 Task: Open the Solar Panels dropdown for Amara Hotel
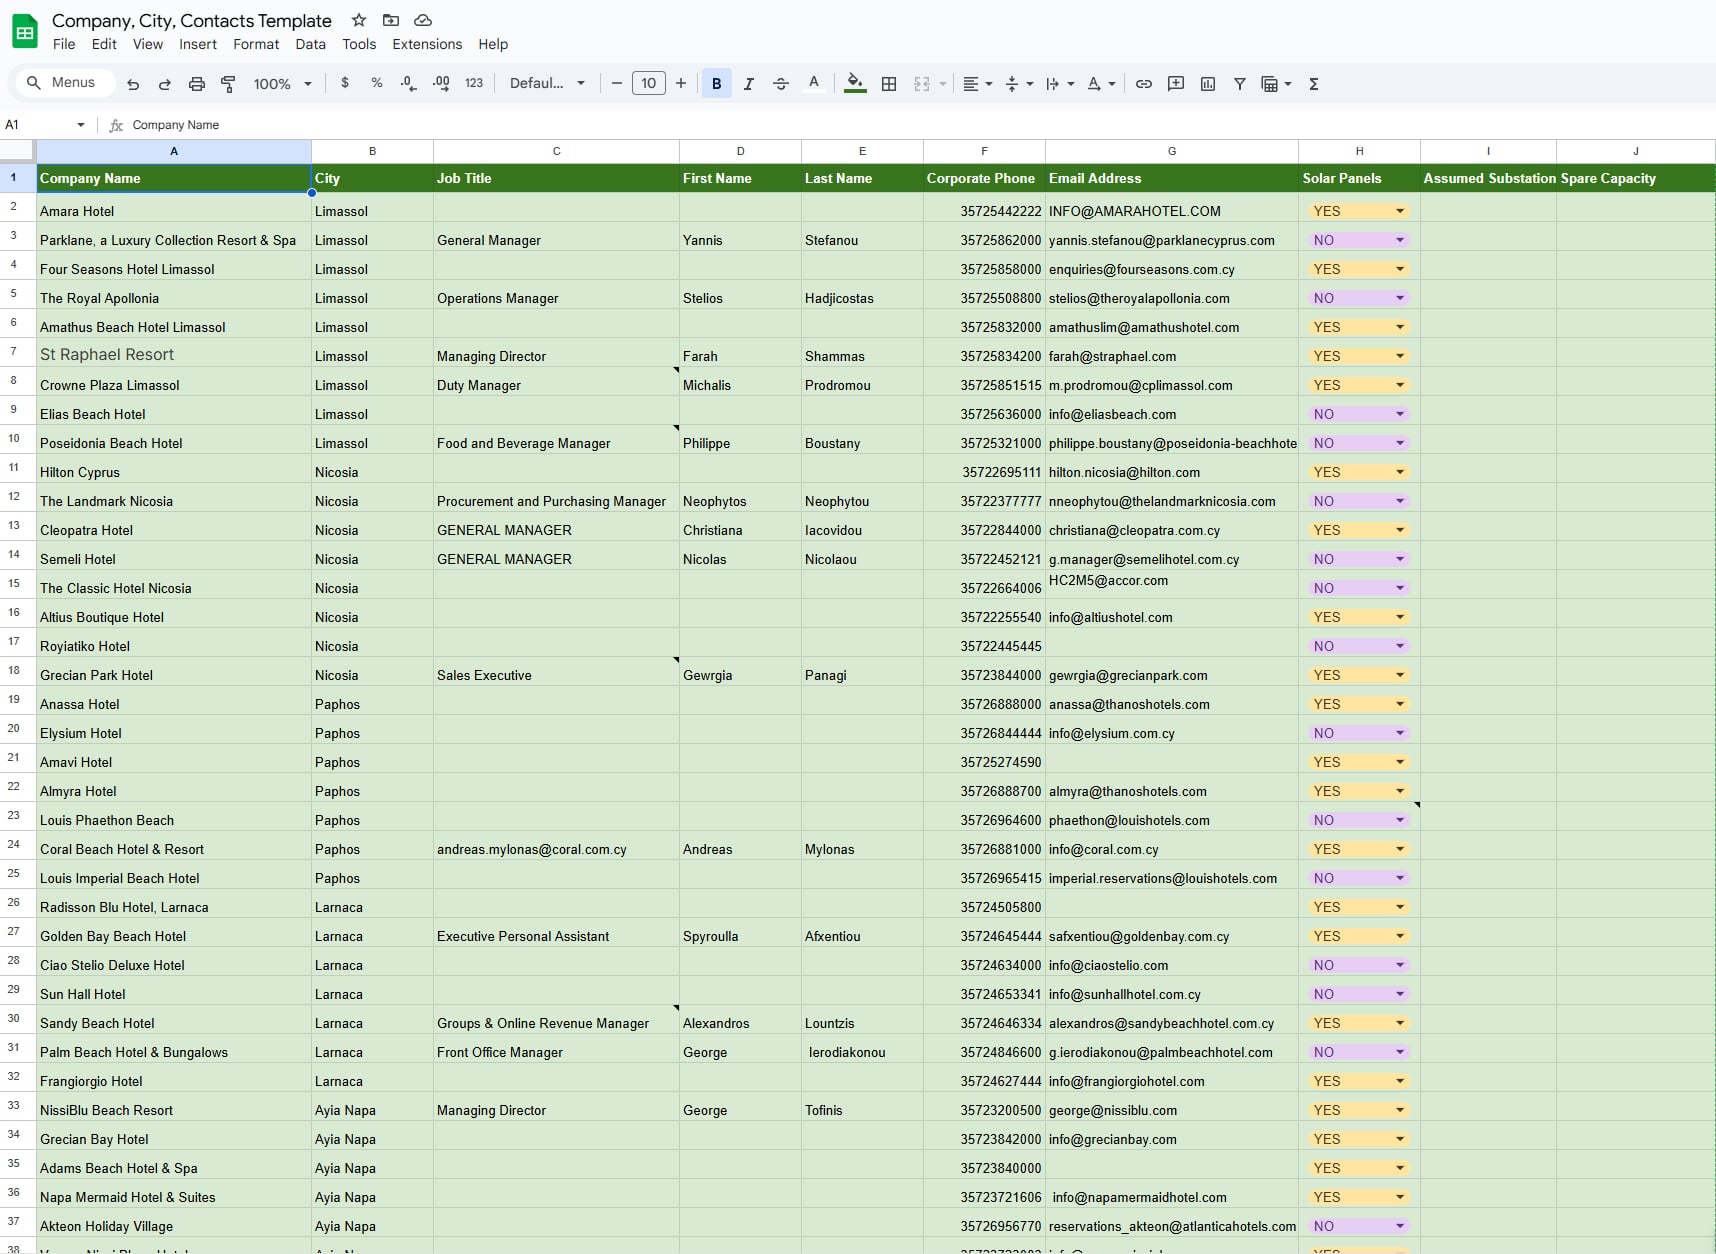click(x=1400, y=211)
